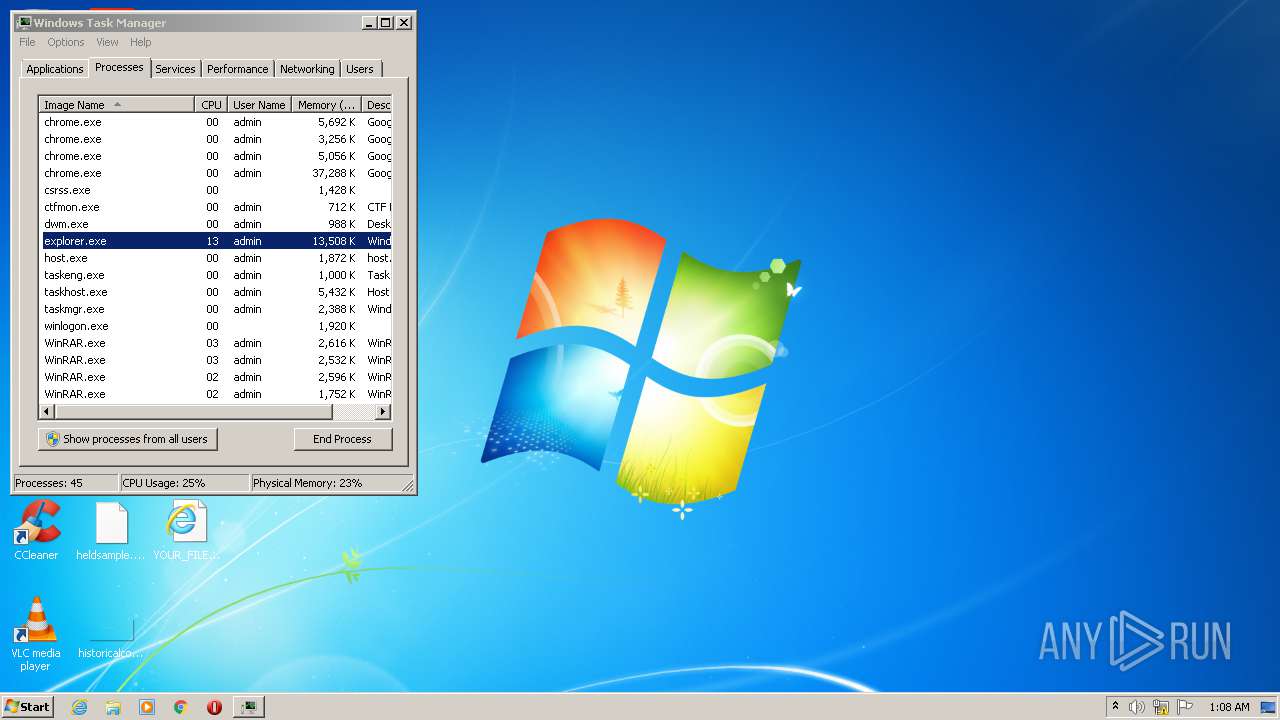Open Opera browser from the taskbar
The height and width of the screenshot is (720, 1280).
coord(214,707)
